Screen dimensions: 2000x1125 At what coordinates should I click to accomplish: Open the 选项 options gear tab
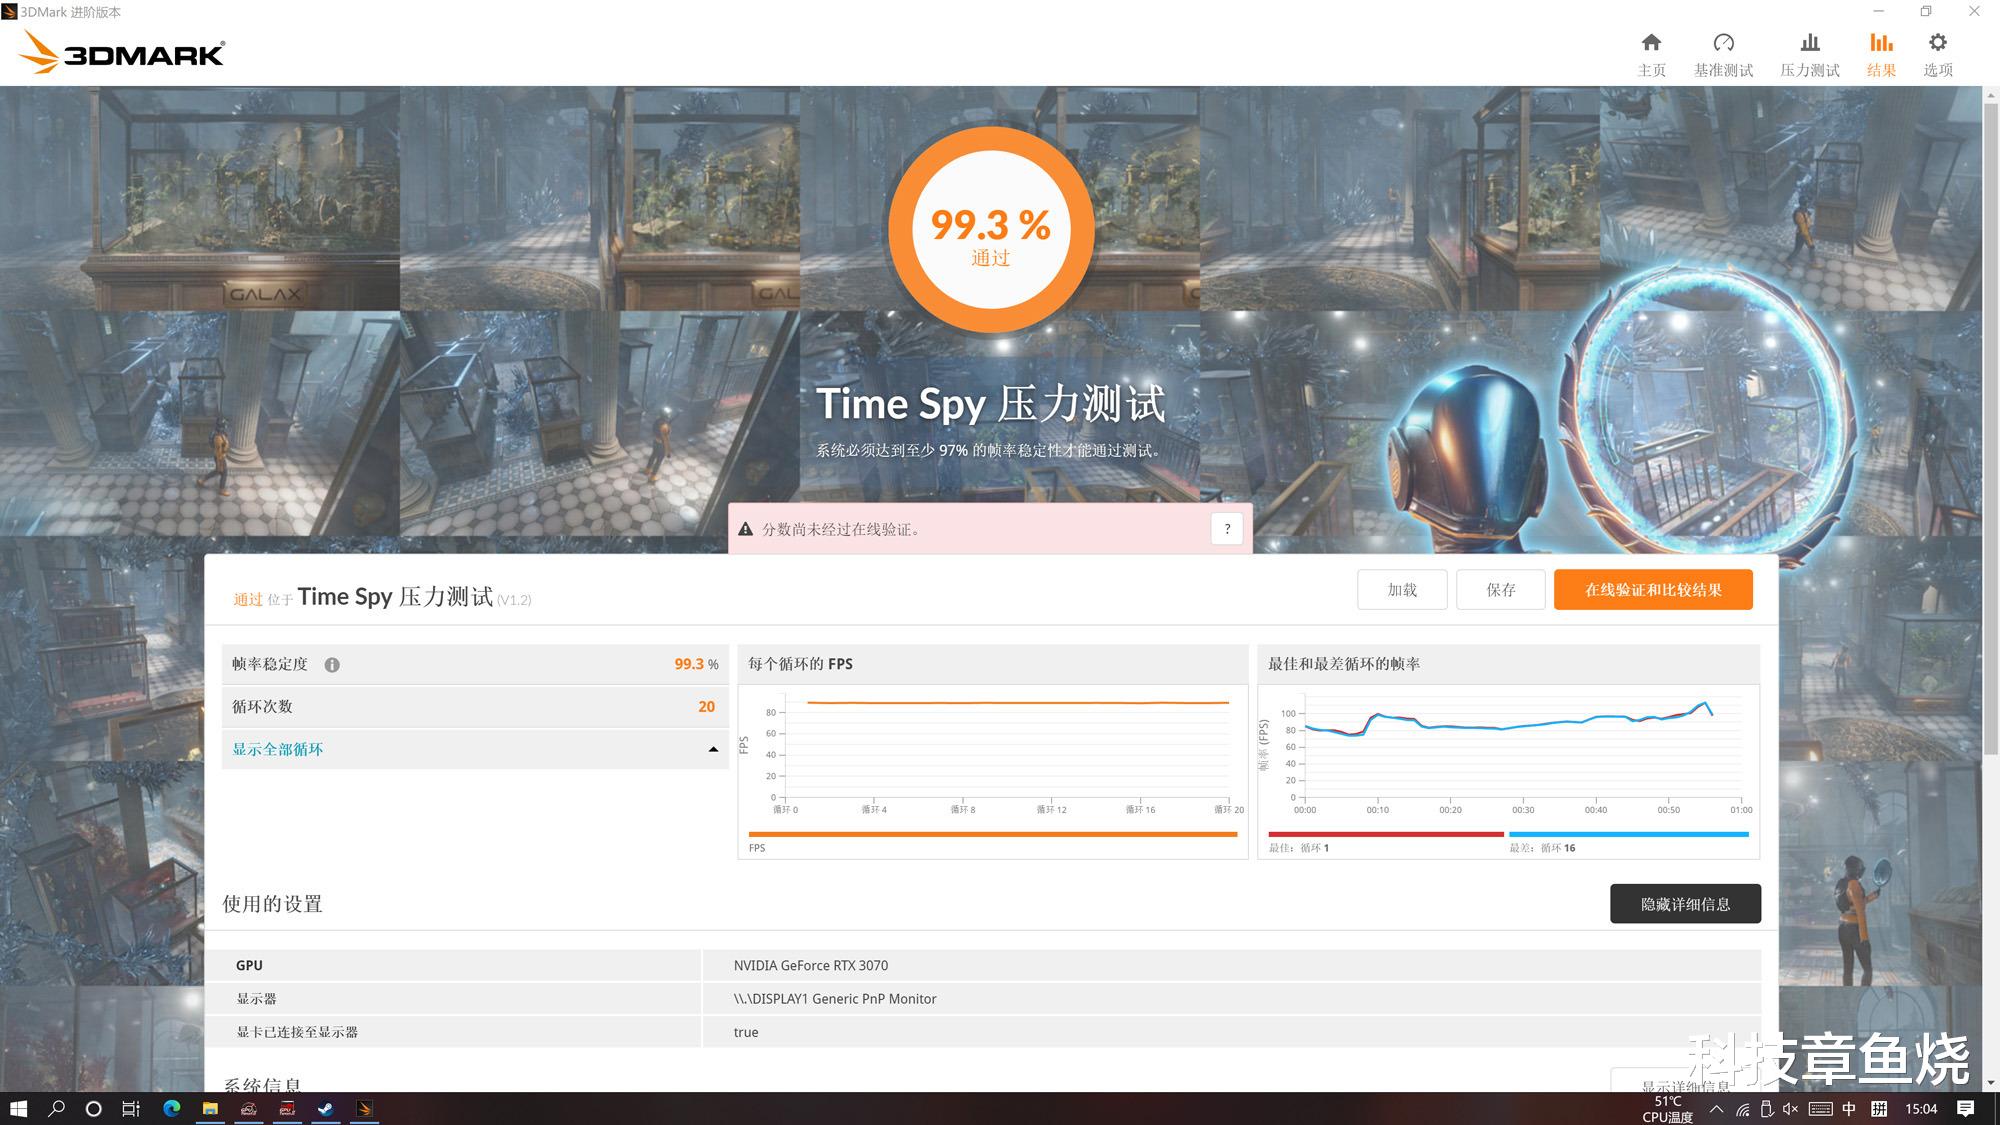(1938, 55)
